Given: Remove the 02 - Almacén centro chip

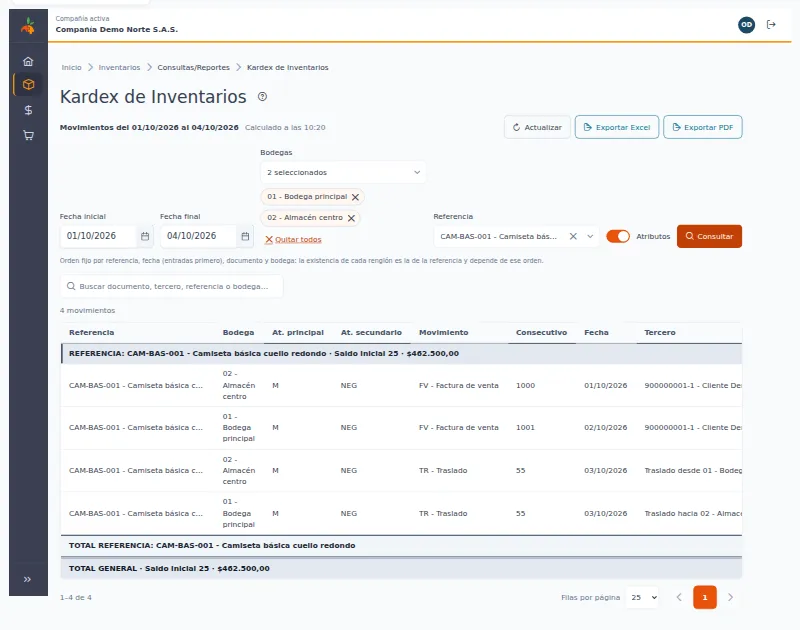Looking at the screenshot, I should [x=352, y=218].
